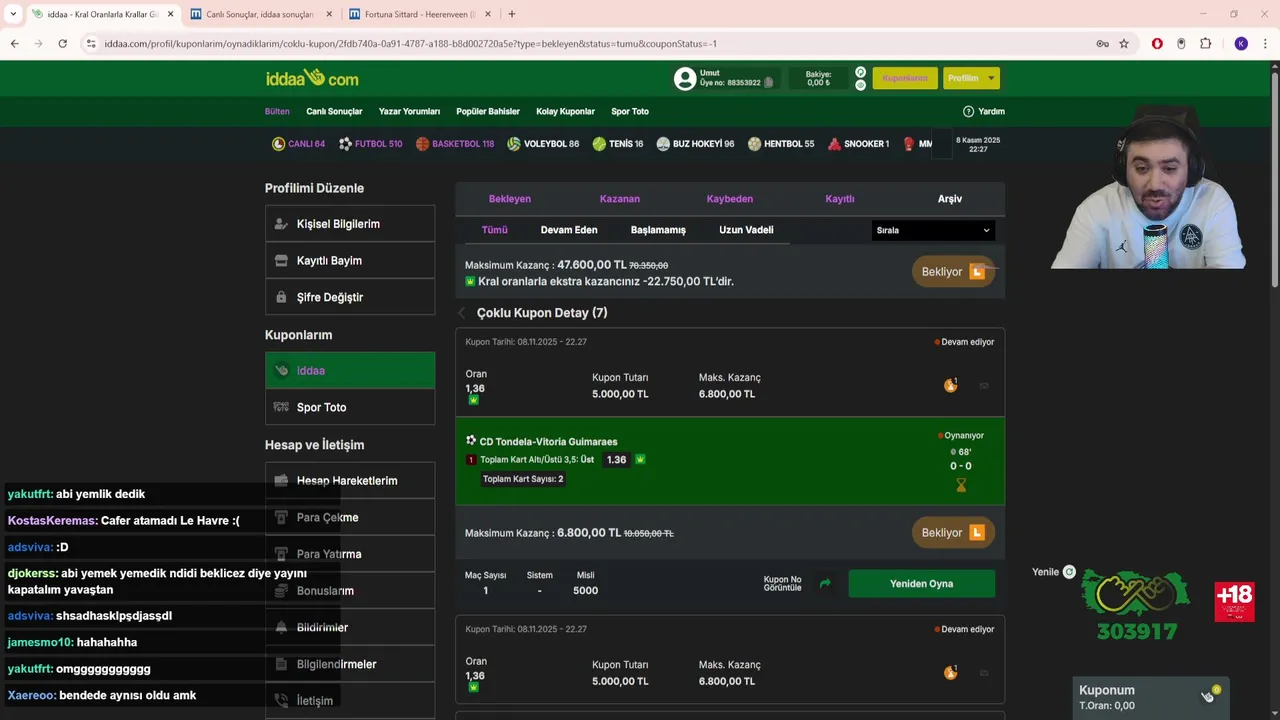Bookmark this page with the star icon
Screen dimensions: 1280x720
pyautogui.click(x=1124, y=44)
